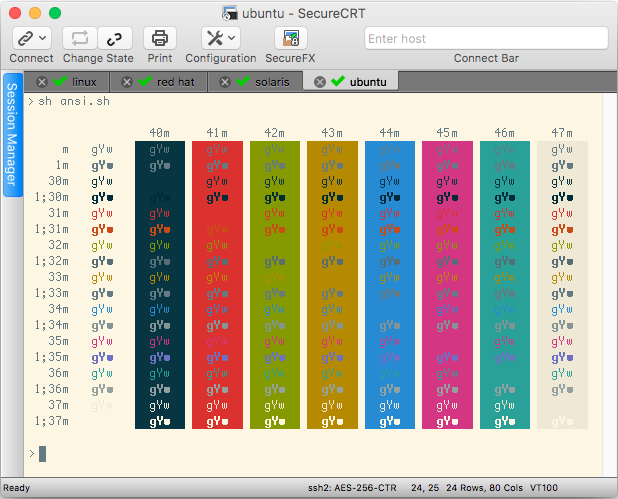Click the '24, 25' cursor position status

(x=425, y=488)
